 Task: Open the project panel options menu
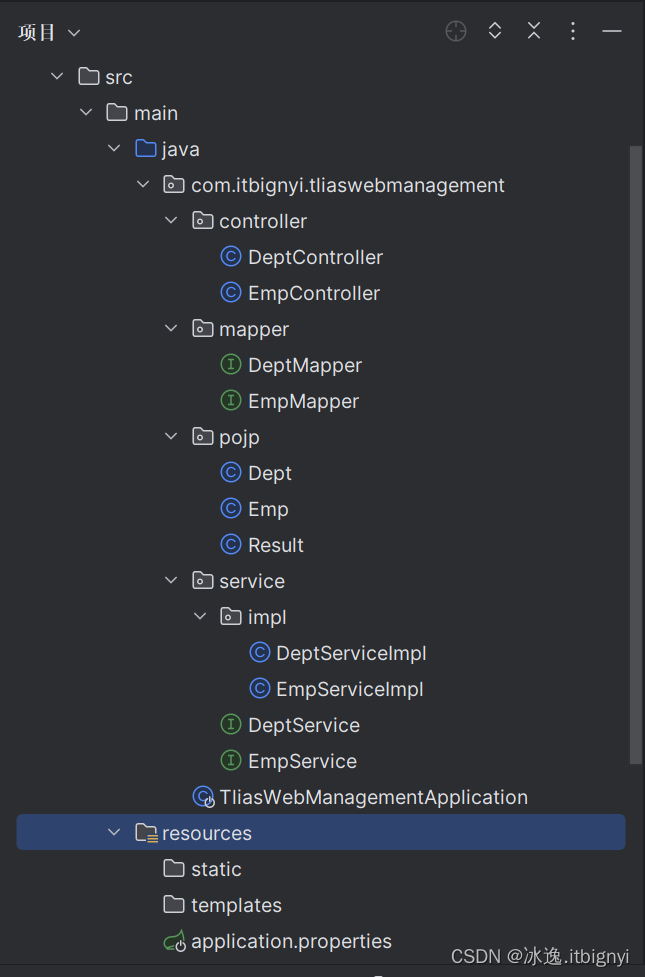pos(573,31)
